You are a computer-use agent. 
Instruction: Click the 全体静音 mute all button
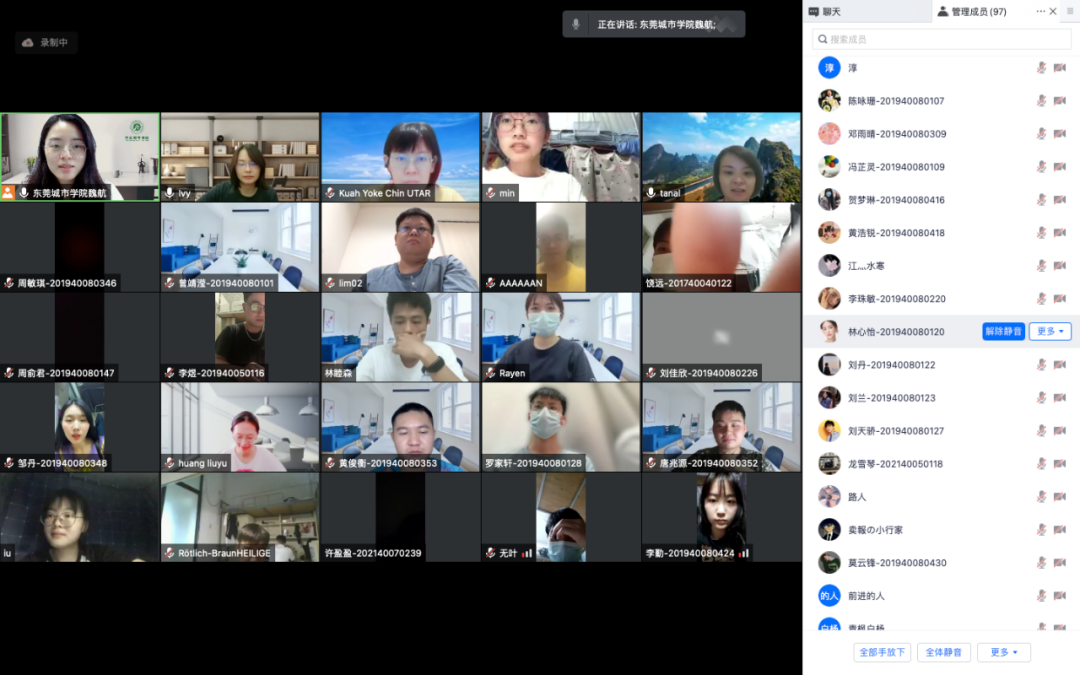(x=943, y=652)
